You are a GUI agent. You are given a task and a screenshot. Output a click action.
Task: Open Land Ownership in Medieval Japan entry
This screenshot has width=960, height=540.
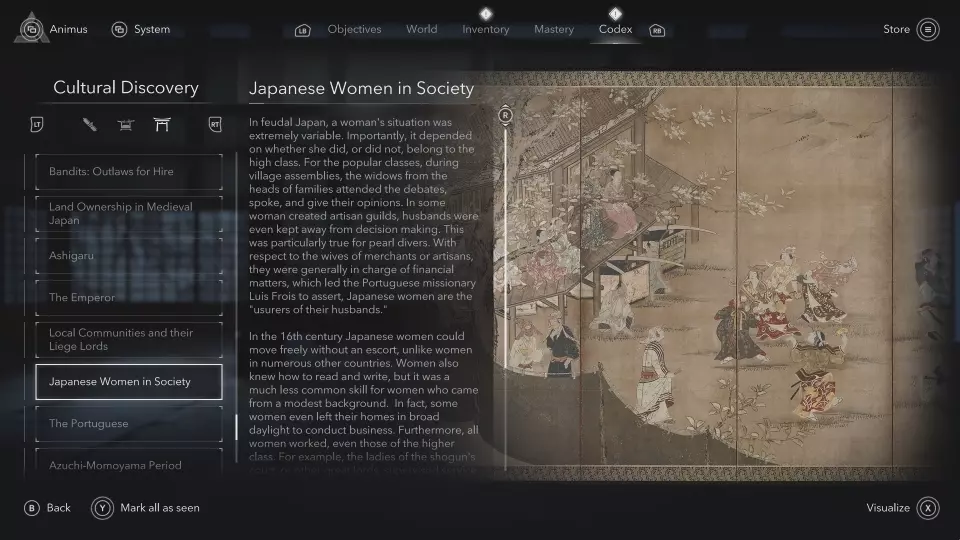(129, 214)
